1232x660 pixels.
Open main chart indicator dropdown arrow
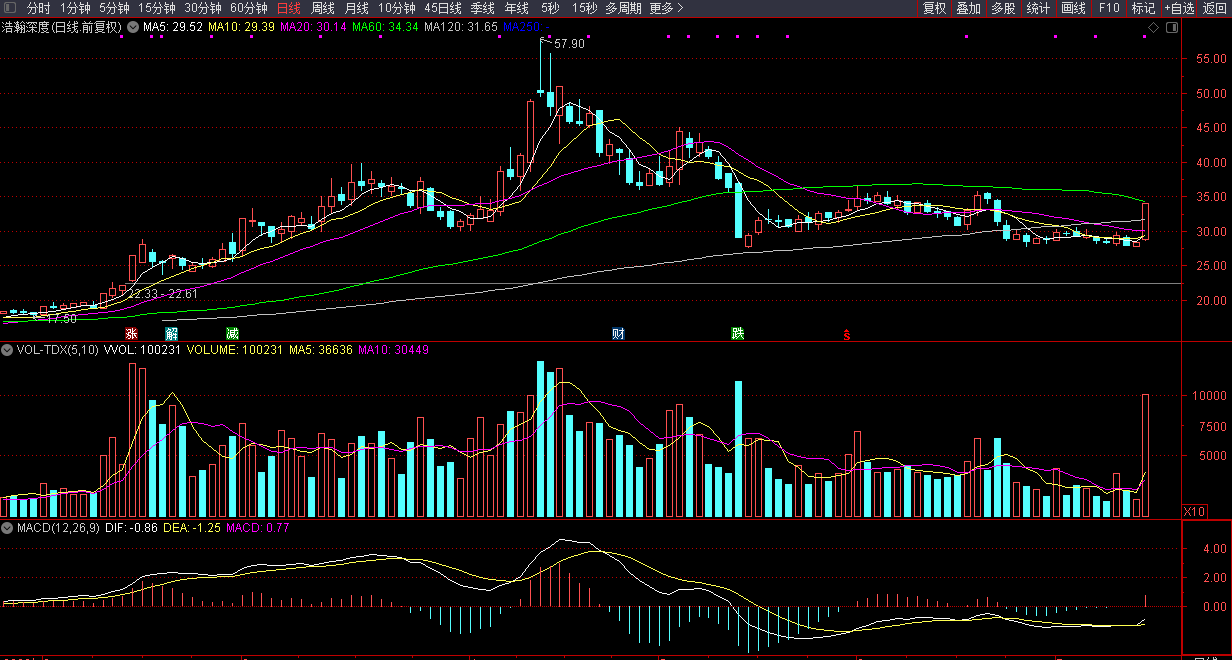(x=134, y=27)
